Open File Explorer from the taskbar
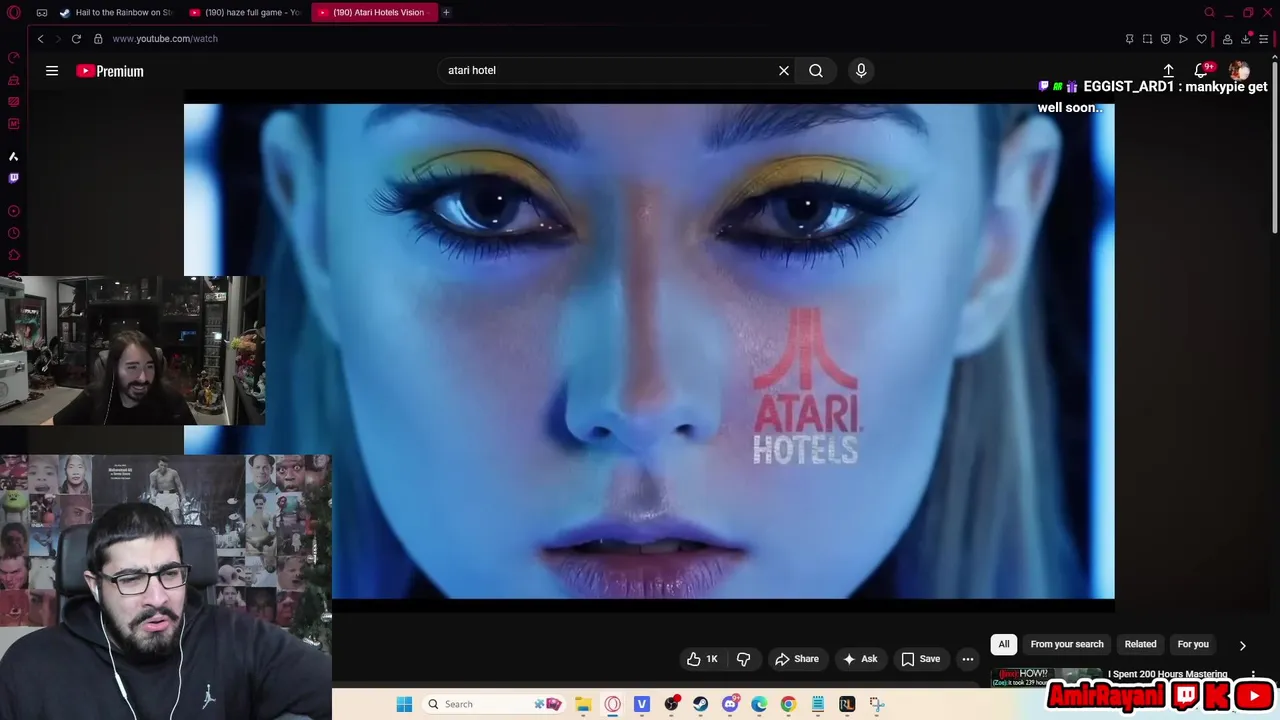 pos(583,704)
